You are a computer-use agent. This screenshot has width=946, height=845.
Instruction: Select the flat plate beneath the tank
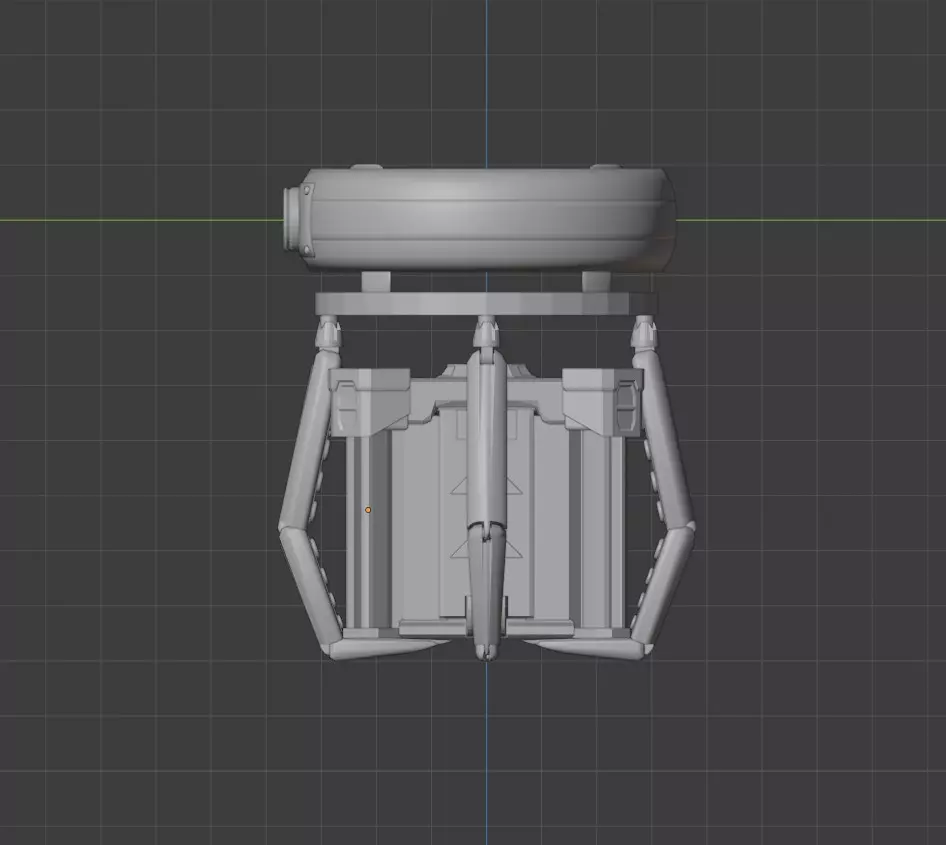[x=486, y=303]
